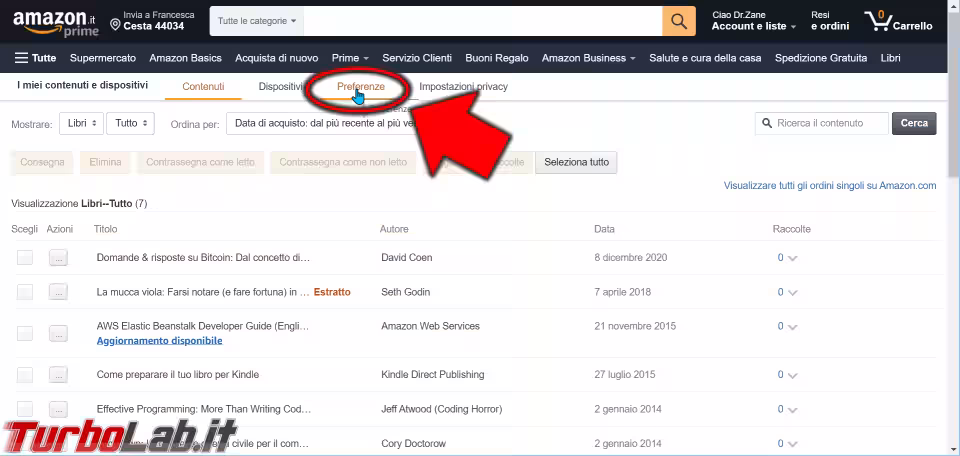
Task: Open the Prime navigation dropdown
Action: coord(350,58)
